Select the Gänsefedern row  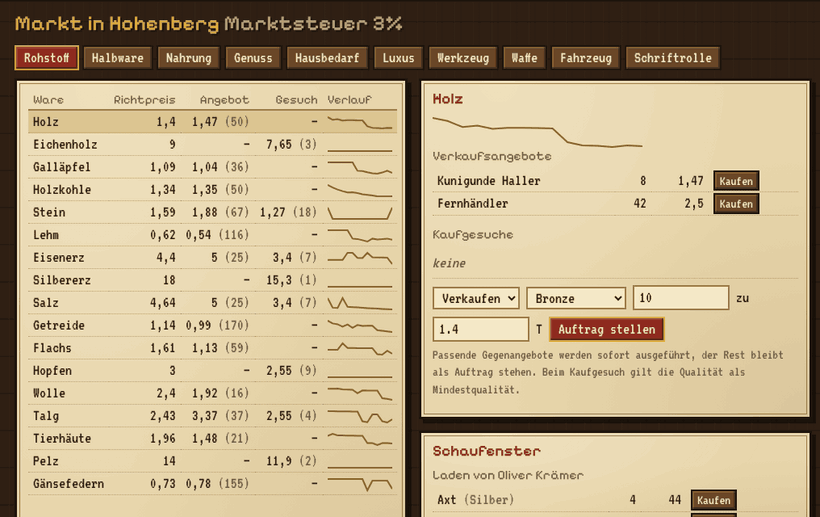click(x=212, y=484)
